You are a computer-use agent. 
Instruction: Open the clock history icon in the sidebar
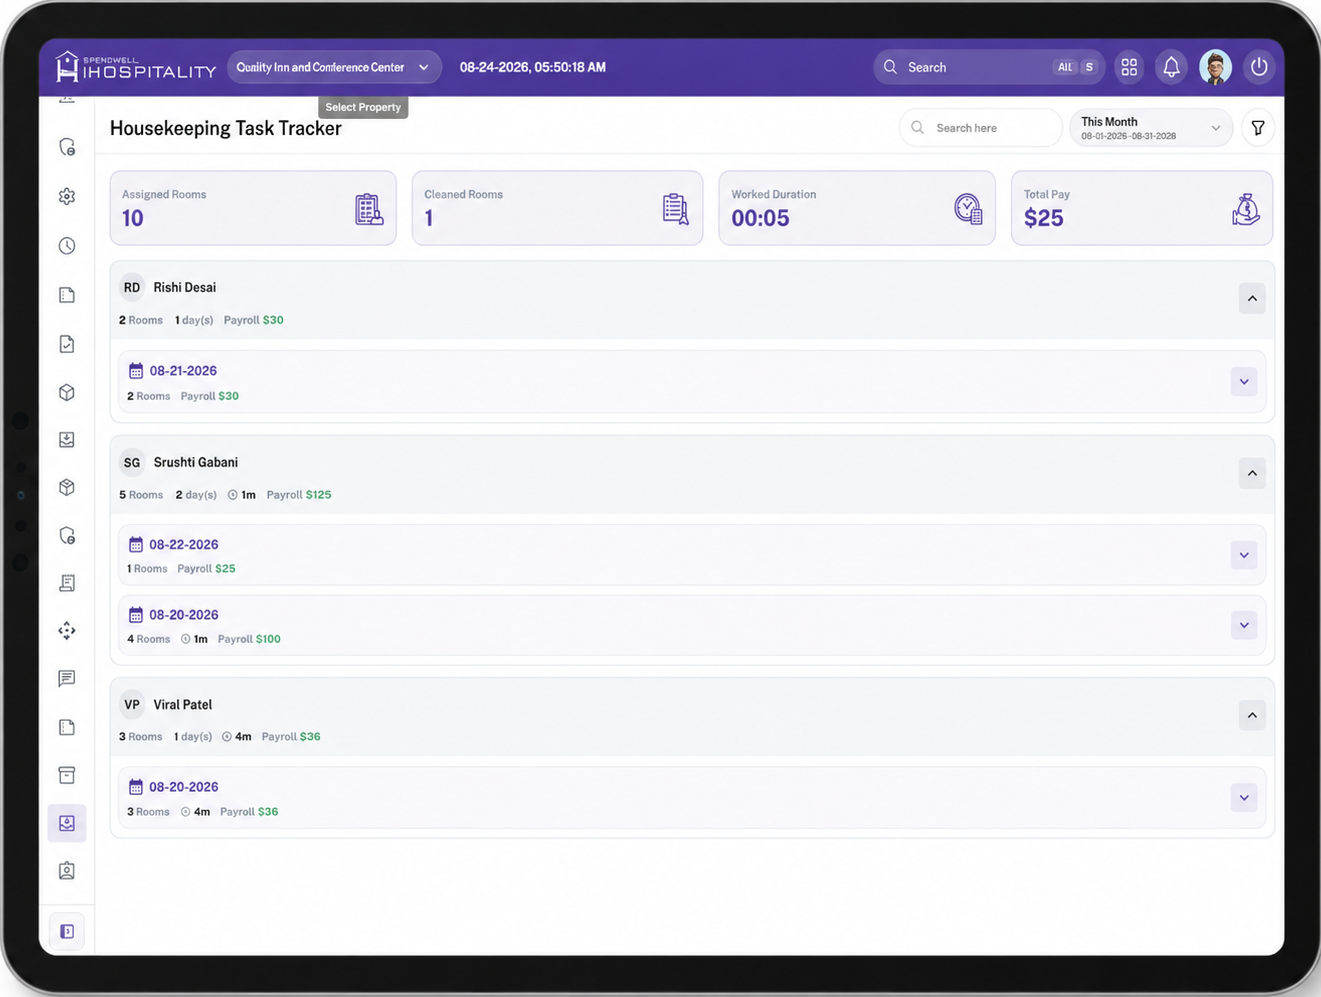(x=67, y=246)
